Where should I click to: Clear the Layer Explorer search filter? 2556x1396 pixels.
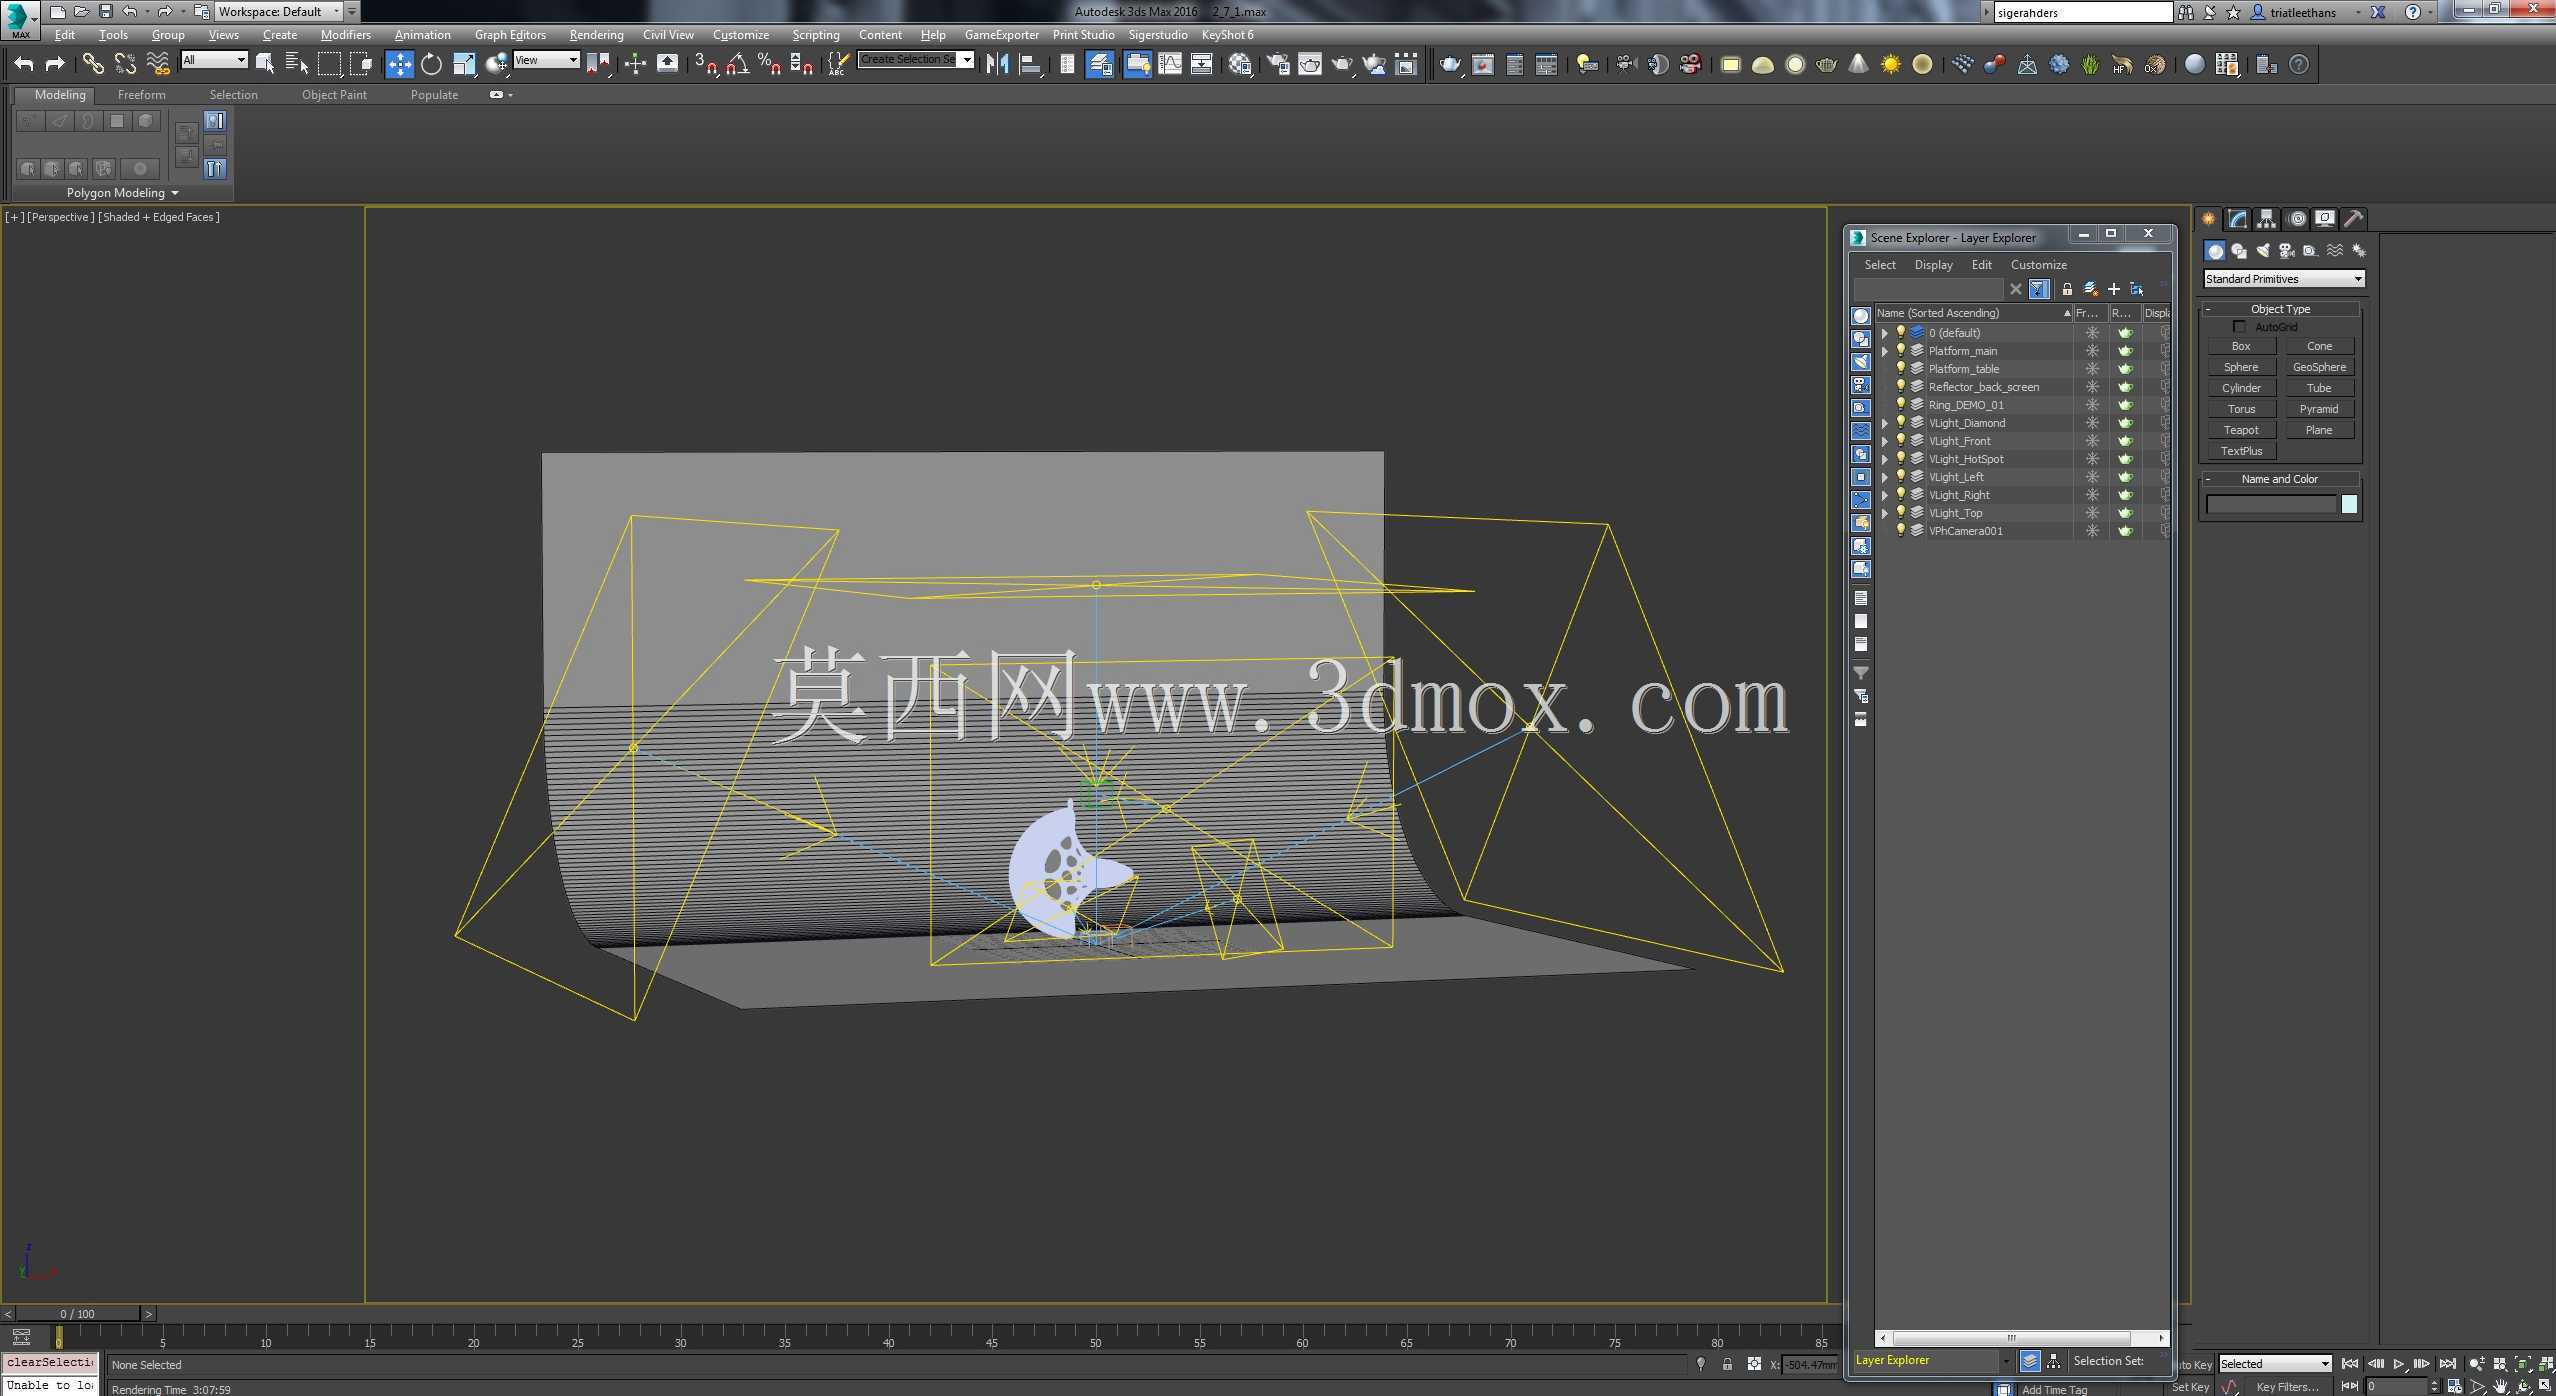(x=2016, y=289)
